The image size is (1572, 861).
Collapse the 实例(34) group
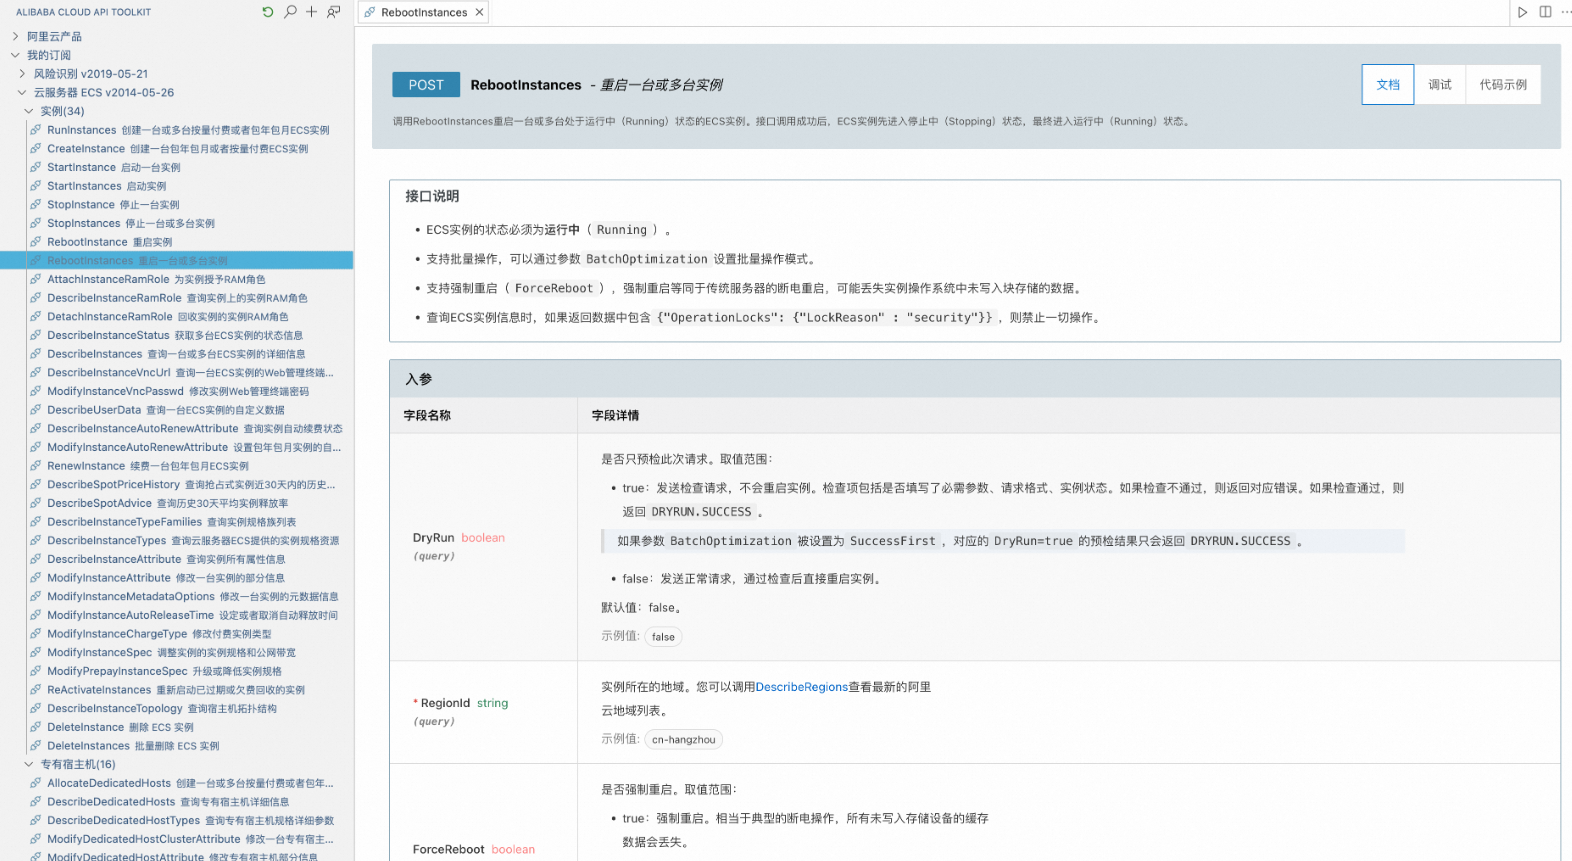(x=29, y=111)
